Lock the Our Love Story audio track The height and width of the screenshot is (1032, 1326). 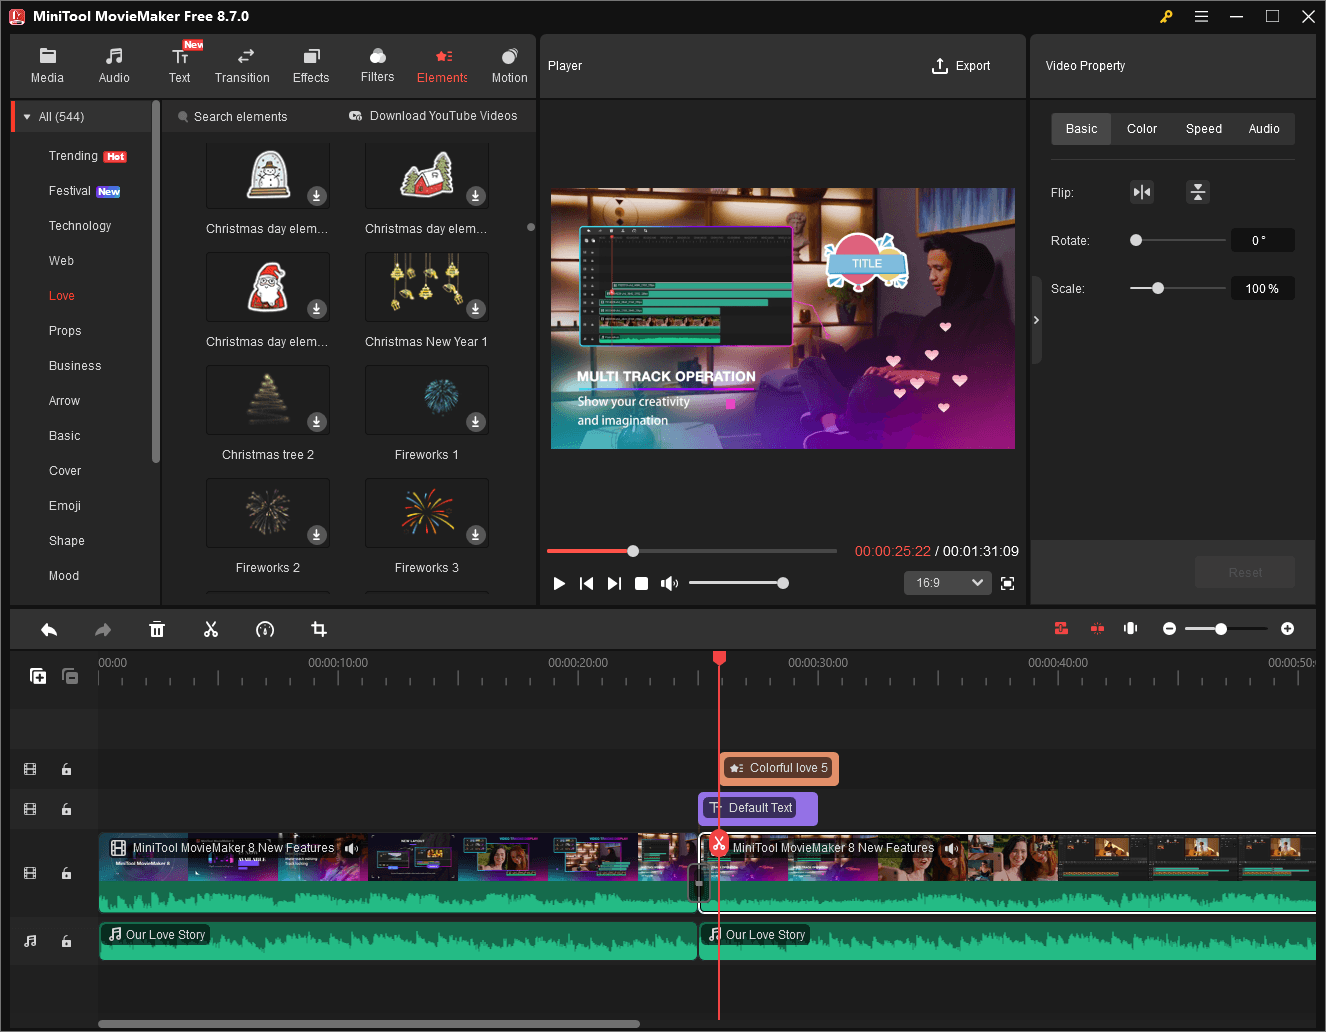[x=66, y=941]
